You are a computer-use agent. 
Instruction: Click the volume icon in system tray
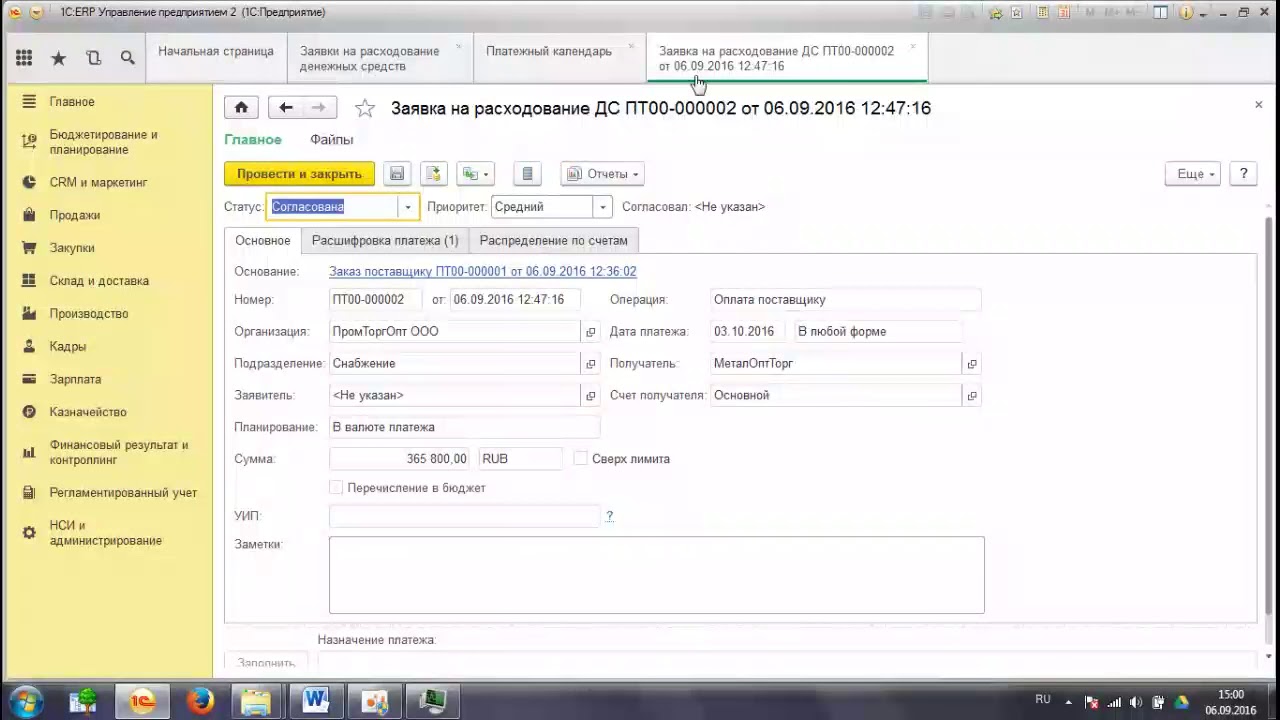[1136, 702]
